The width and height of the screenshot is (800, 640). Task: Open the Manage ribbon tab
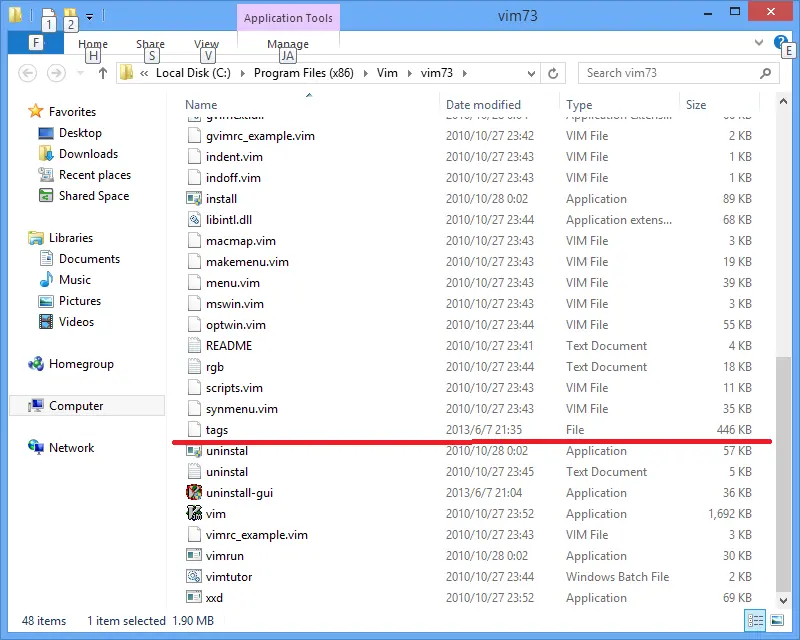click(288, 44)
